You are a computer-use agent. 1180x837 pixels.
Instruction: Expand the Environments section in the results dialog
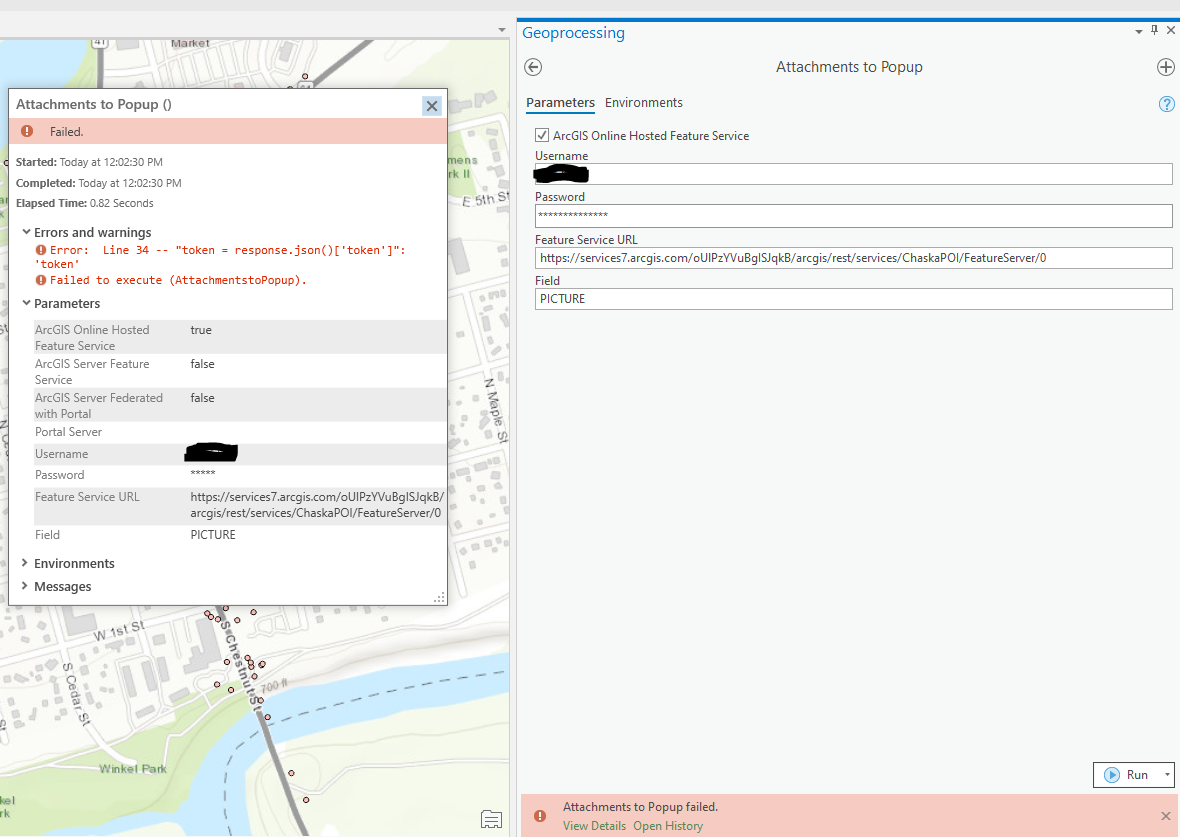coord(24,563)
